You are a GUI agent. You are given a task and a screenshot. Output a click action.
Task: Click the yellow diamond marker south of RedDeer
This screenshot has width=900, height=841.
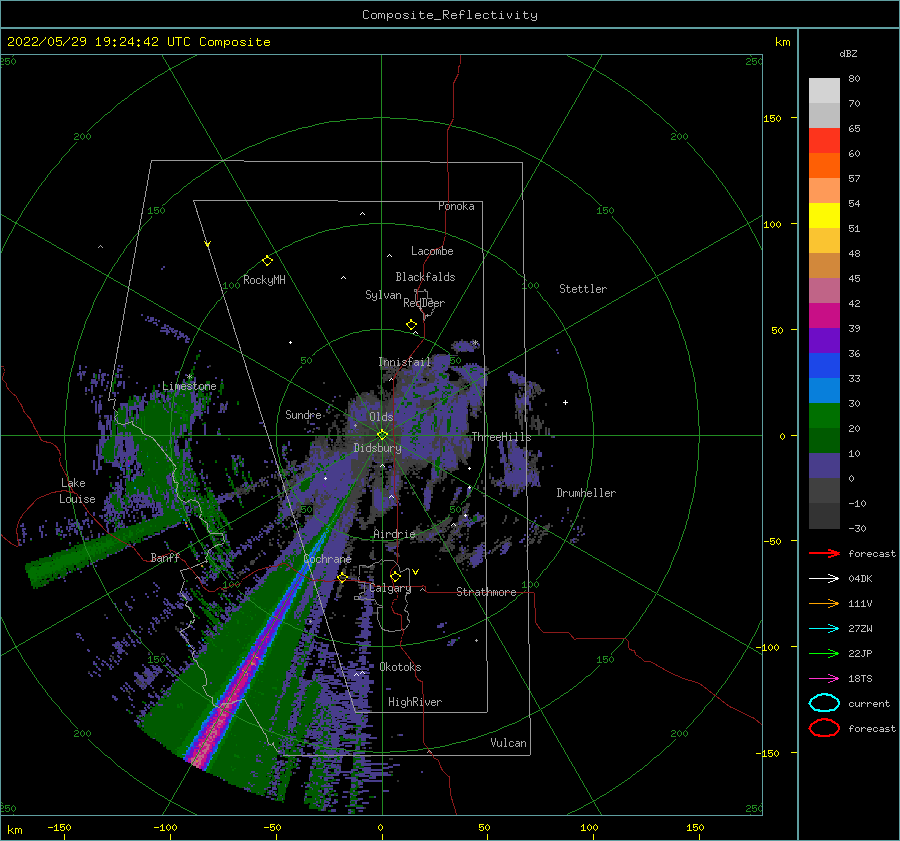411,325
